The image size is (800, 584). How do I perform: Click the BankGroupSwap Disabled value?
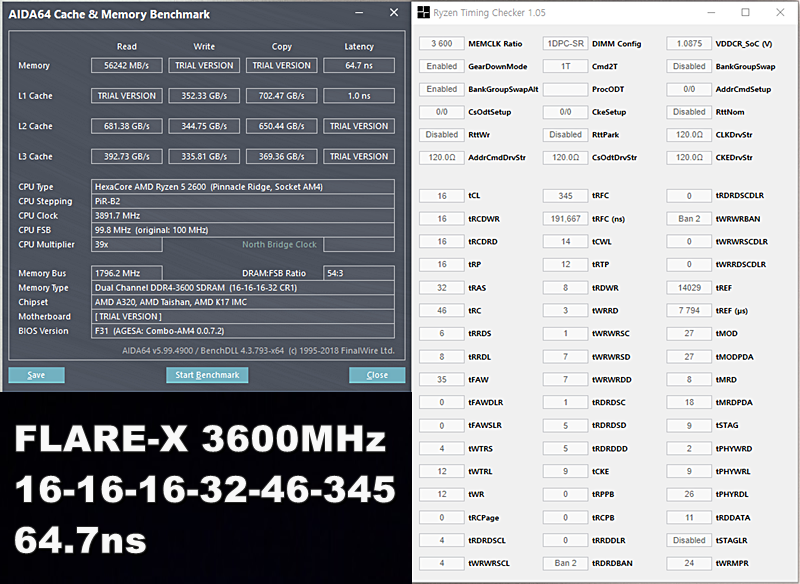[x=689, y=66]
